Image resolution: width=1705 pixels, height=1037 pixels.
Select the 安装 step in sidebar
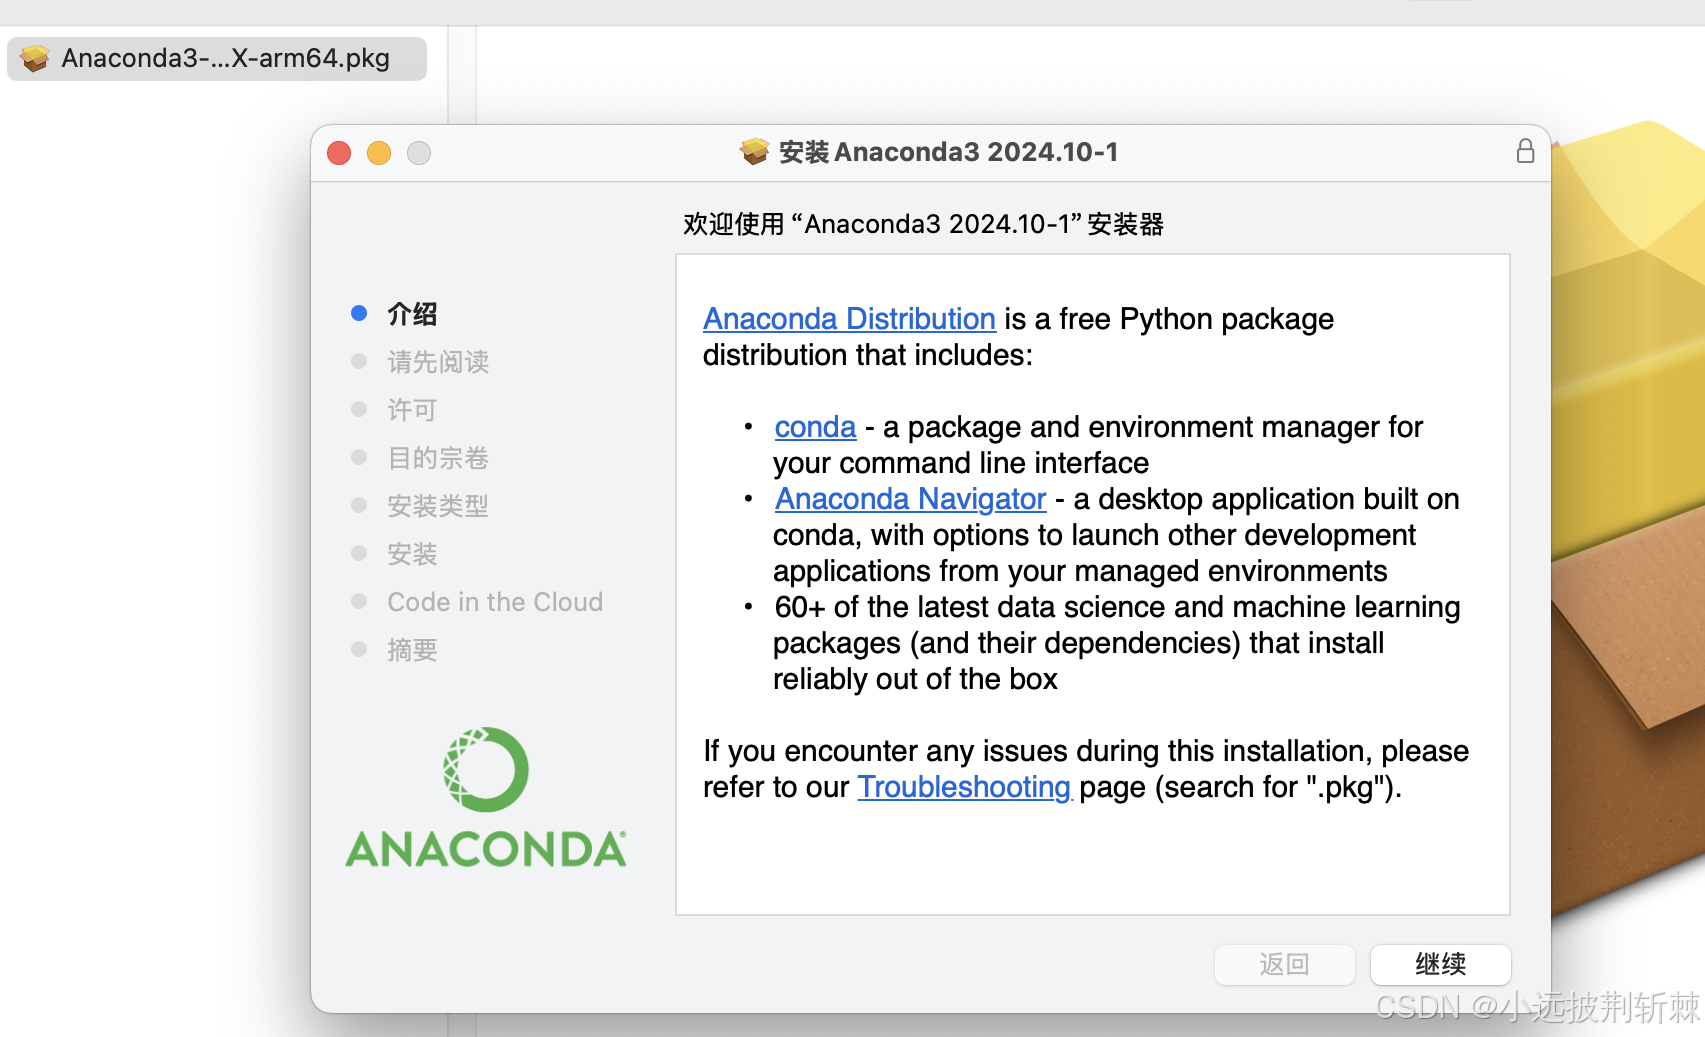coord(412,554)
